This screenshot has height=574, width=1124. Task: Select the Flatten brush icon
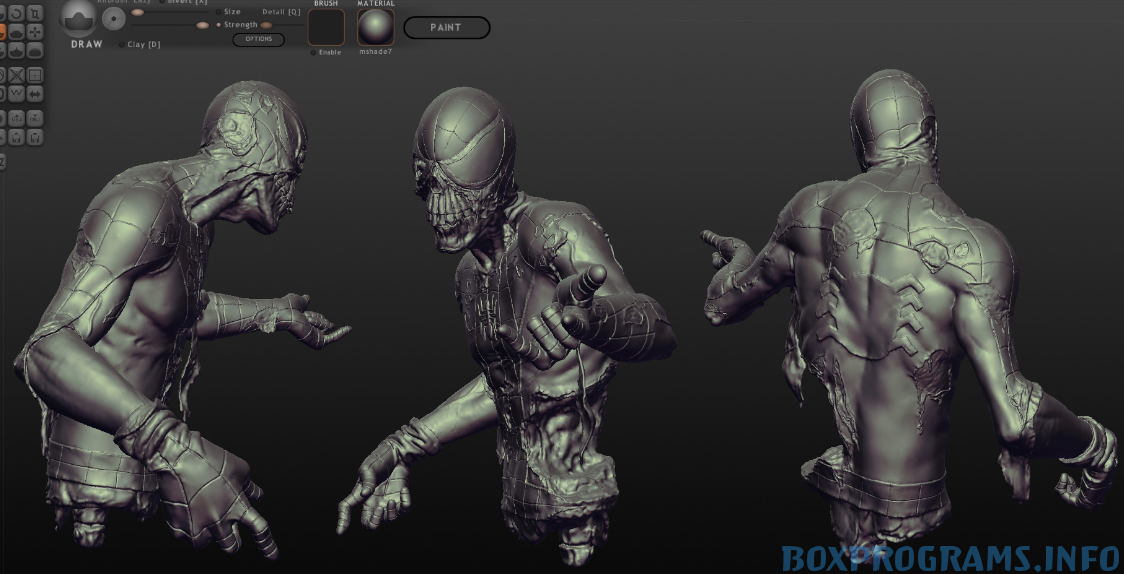[x=16, y=32]
